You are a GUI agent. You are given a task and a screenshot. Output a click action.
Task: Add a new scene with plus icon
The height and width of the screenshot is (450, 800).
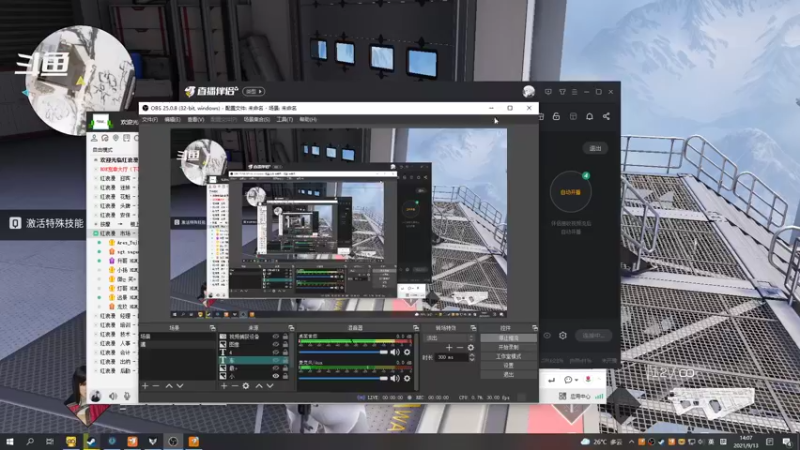coord(145,386)
